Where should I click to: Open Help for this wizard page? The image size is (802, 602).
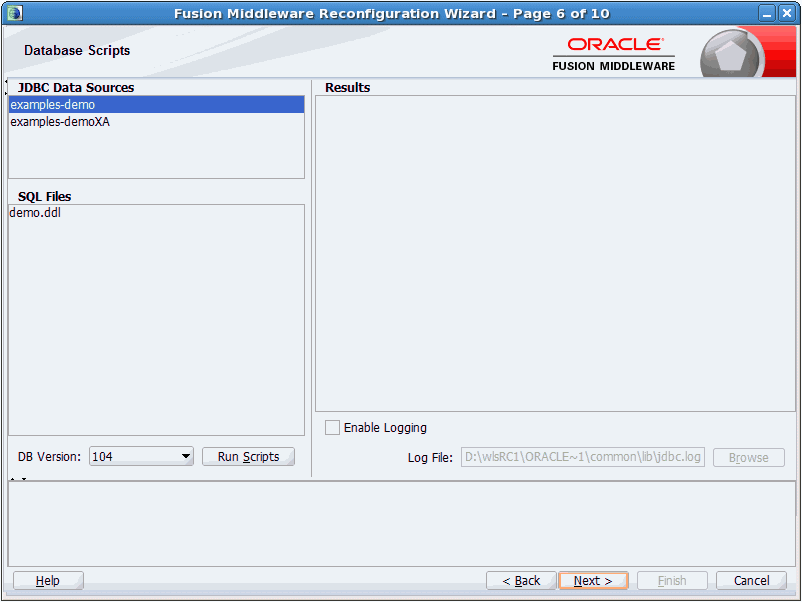tap(48, 581)
